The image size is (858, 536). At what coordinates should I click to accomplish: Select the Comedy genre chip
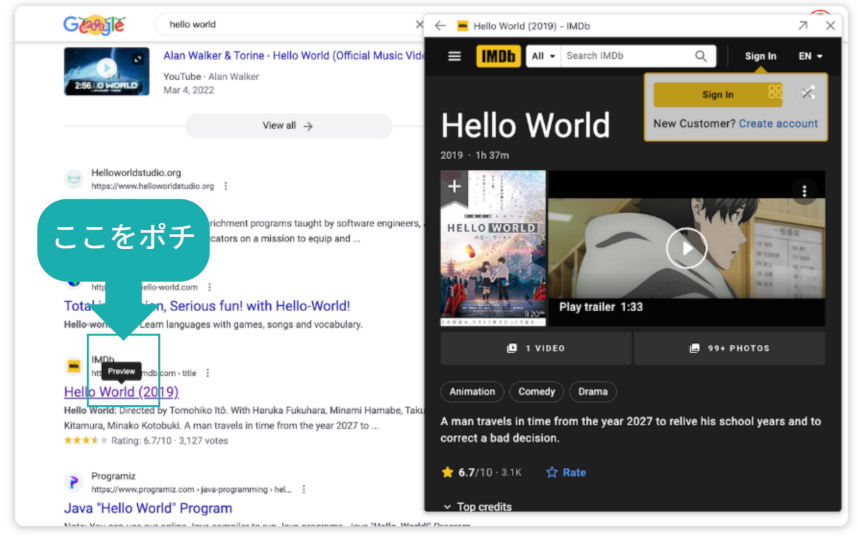(536, 392)
